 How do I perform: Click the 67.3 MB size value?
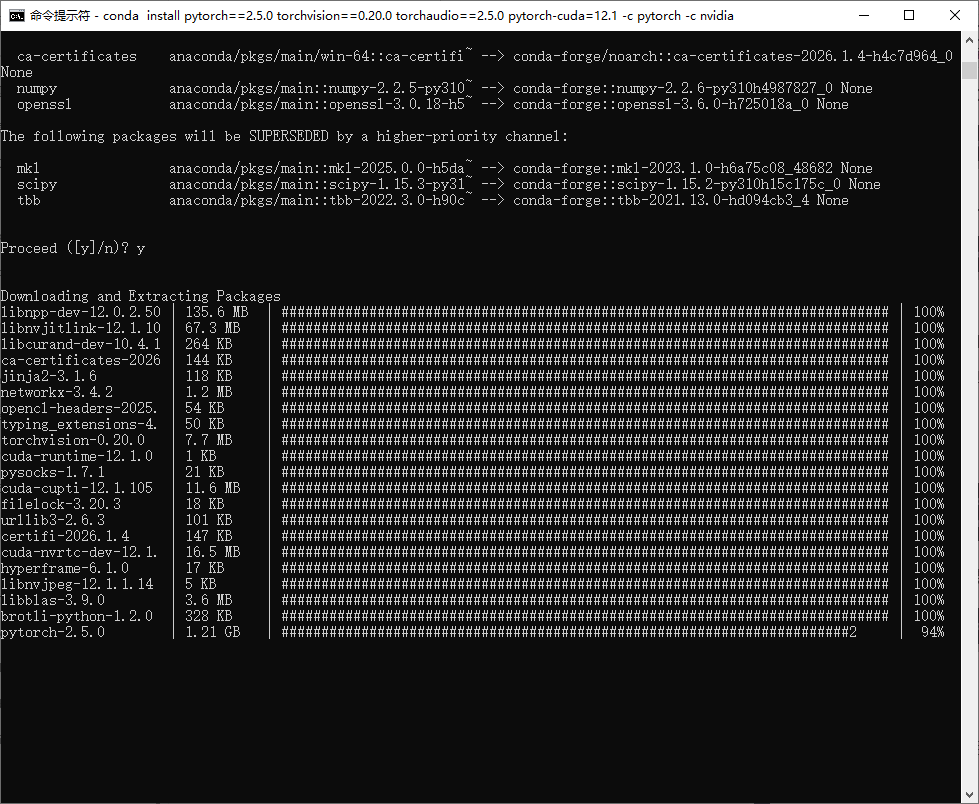tap(213, 328)
